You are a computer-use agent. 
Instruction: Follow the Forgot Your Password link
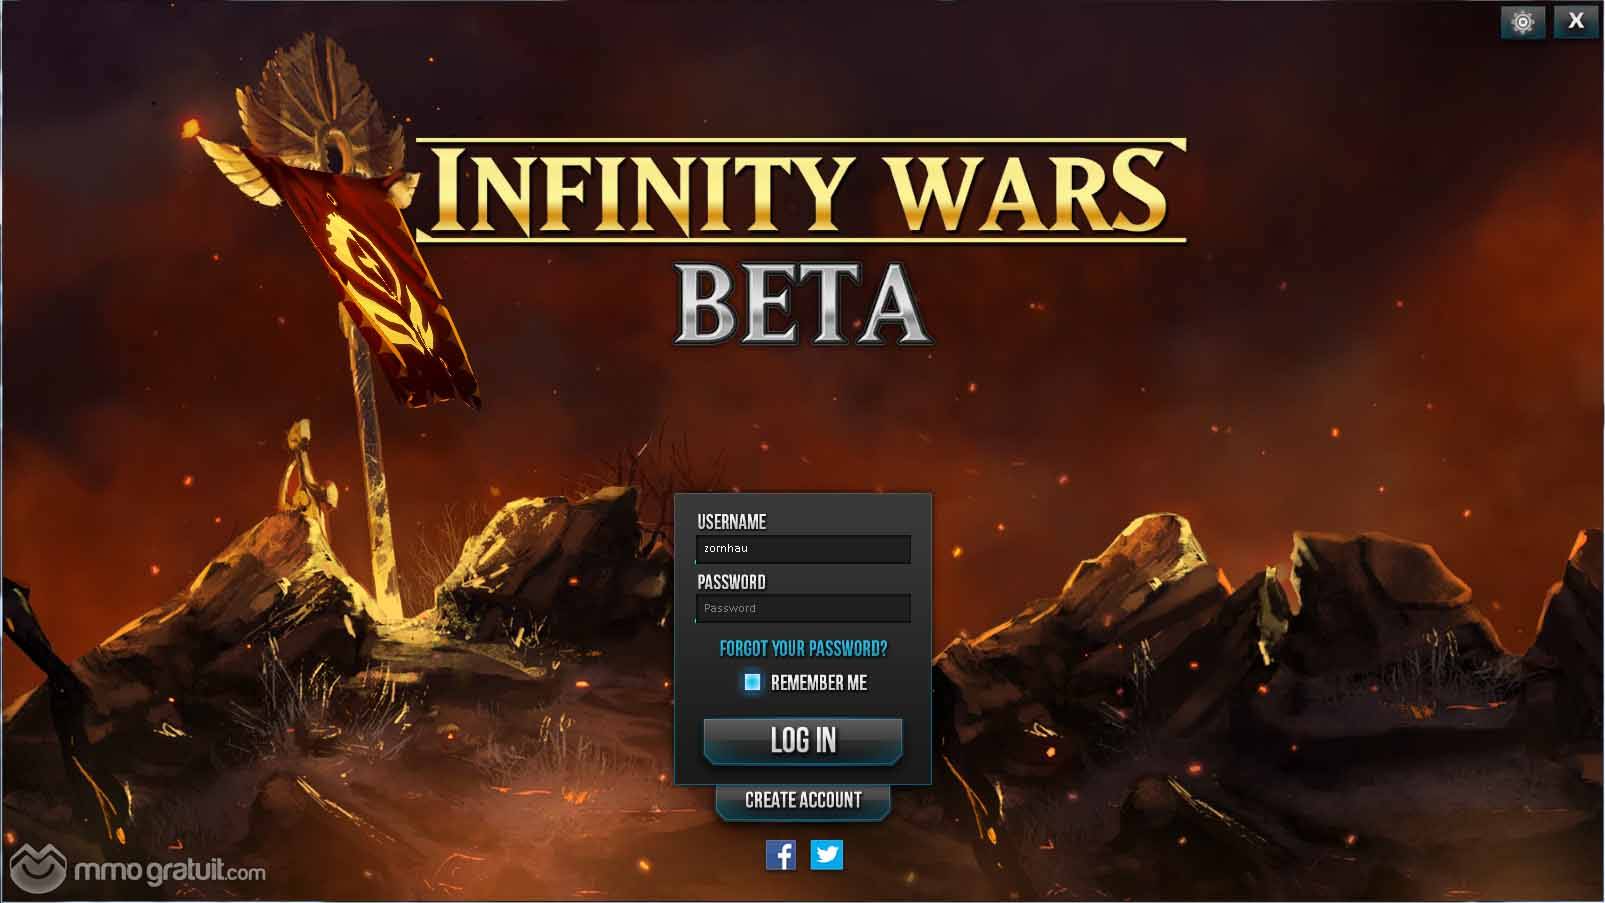803,649
